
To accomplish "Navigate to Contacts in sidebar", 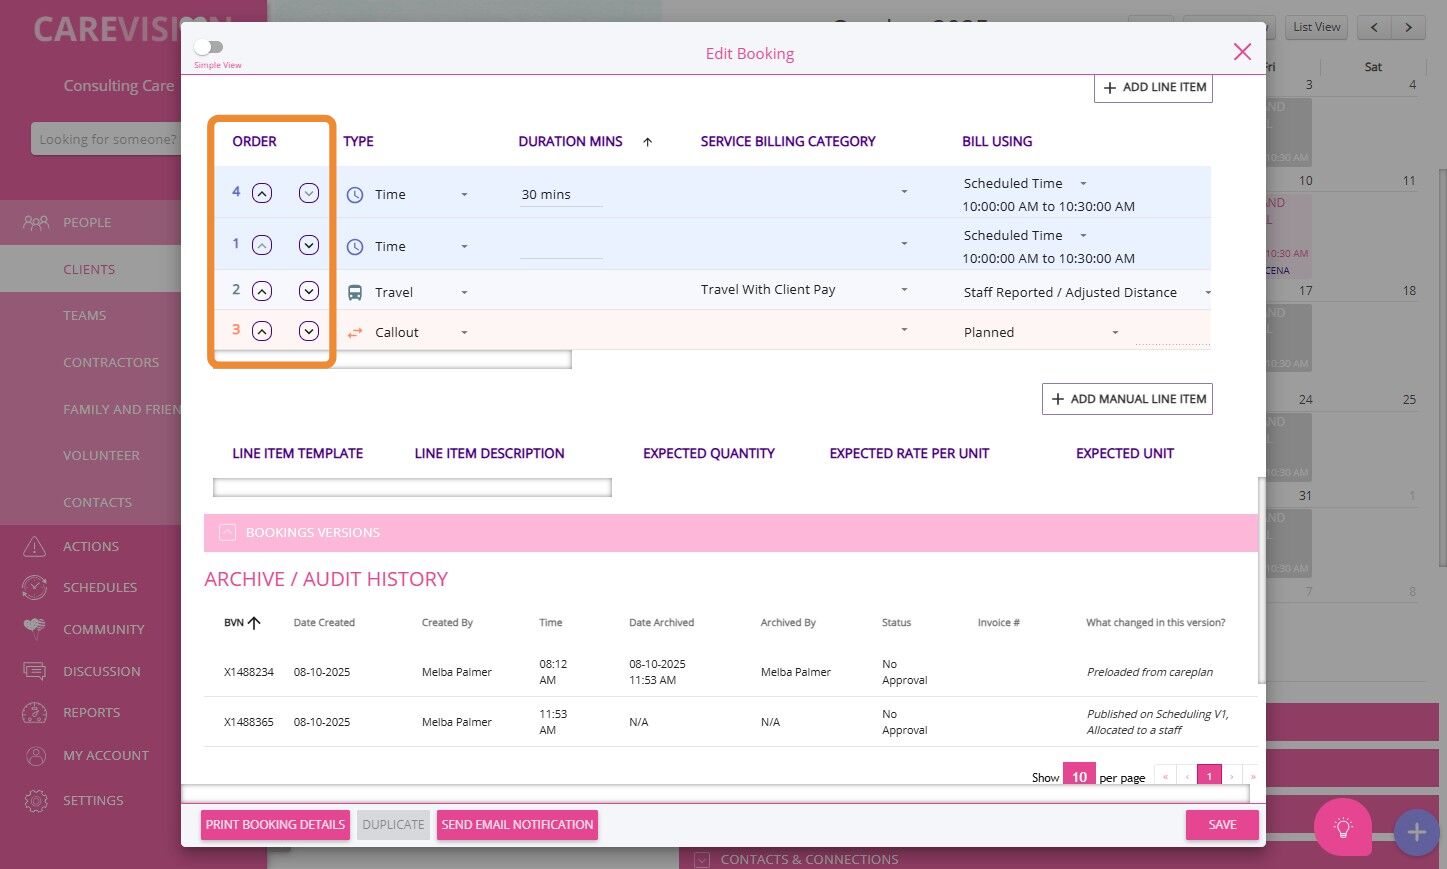I will point(97,502).
